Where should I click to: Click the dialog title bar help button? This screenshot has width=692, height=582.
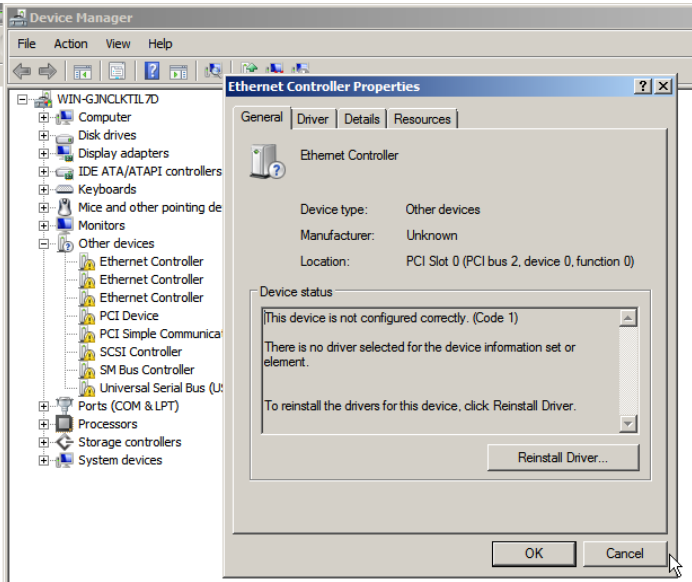[643, 86]
